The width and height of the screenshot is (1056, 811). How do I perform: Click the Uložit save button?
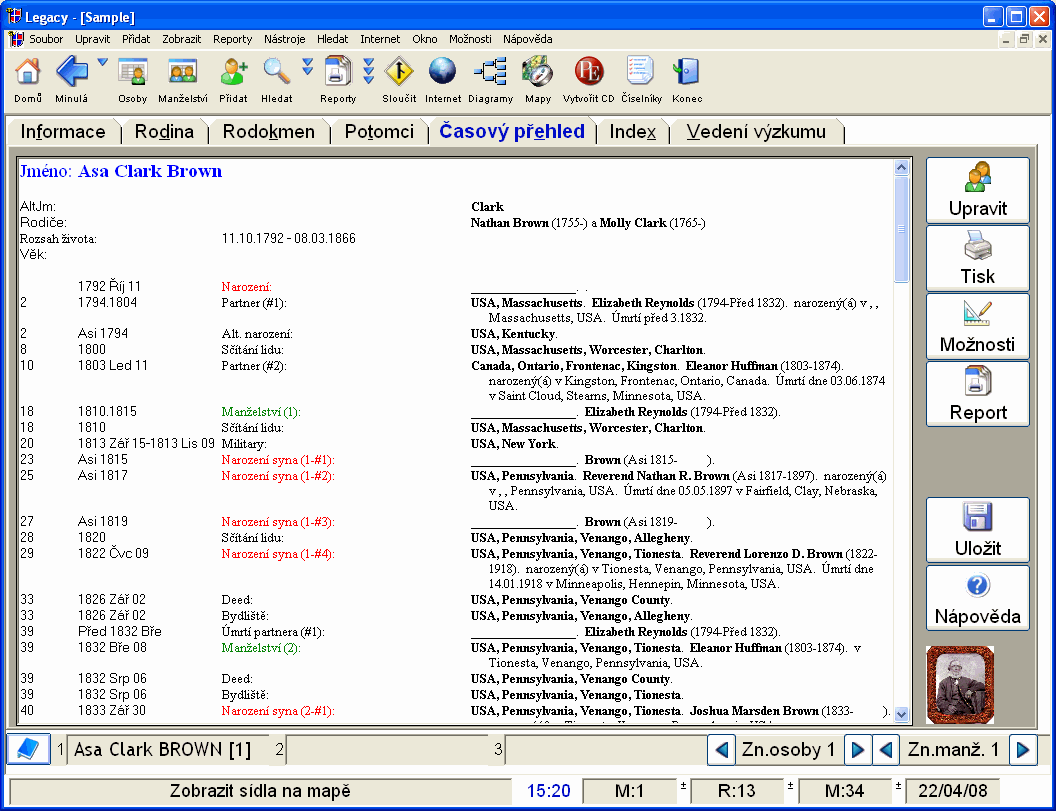click(x=977, y=530)
